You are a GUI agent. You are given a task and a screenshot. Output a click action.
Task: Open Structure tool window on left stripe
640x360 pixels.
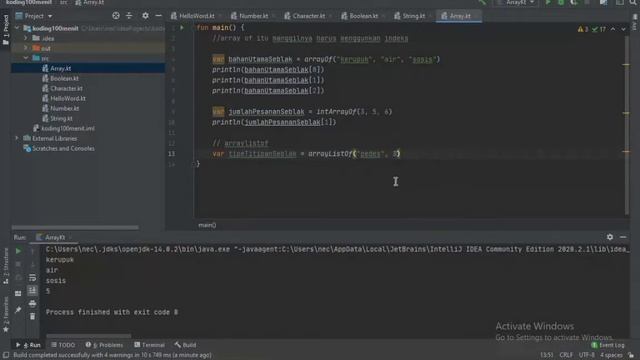6,266
